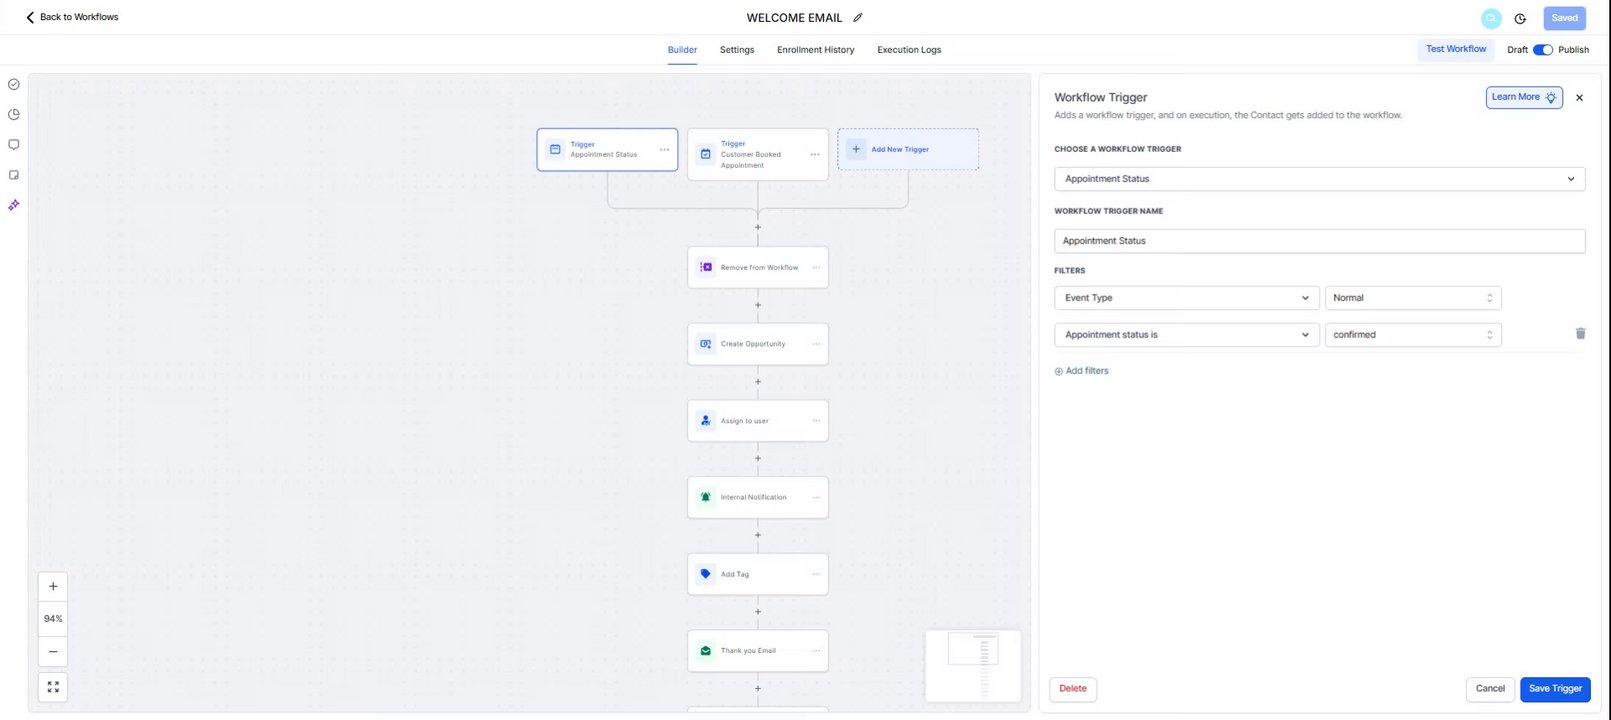The width and height of the screenshot is (1611, 720).
Task: Open version history clock icon
Action: tap(1520, 18)
